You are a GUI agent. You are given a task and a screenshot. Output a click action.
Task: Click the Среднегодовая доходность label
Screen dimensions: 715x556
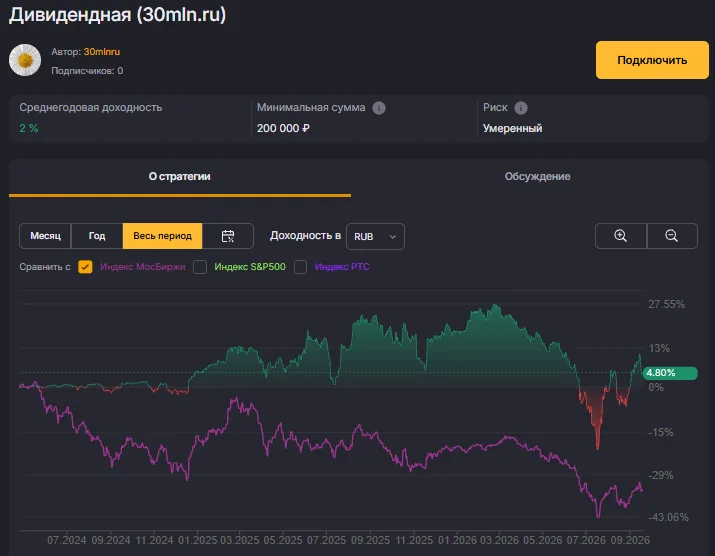click(91, 108)
